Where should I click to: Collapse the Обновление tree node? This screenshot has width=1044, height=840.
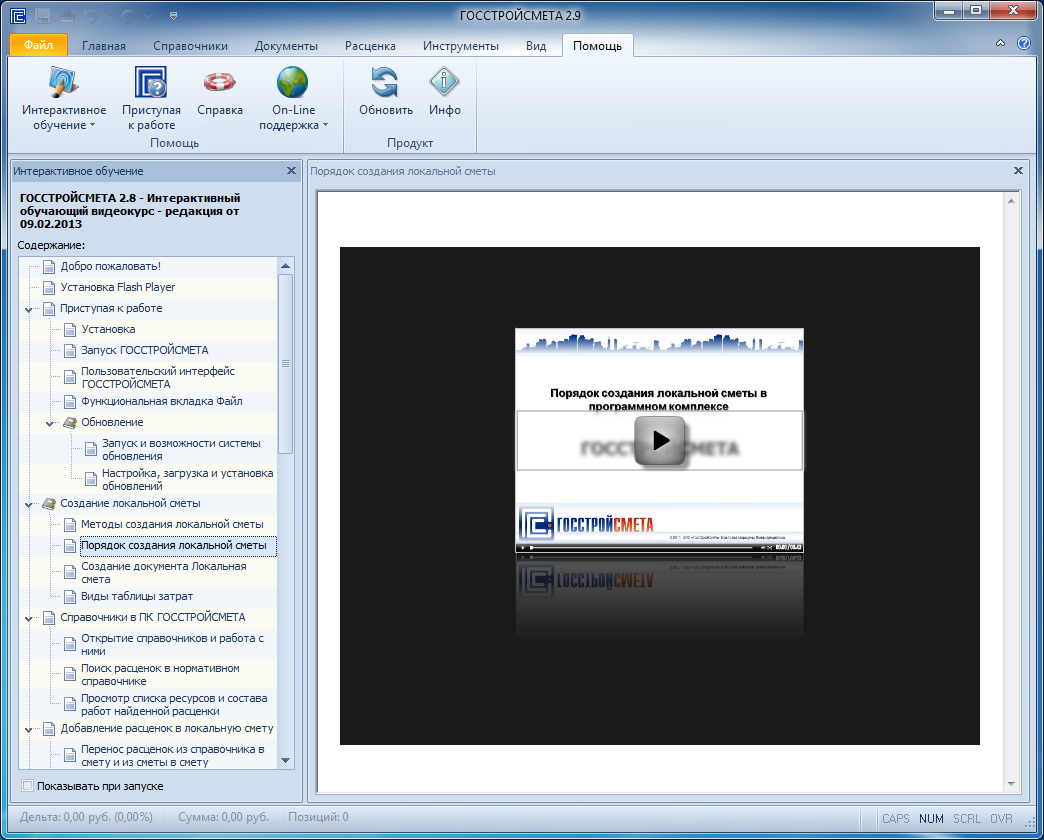pyautogui.click(x=50, y=423)
